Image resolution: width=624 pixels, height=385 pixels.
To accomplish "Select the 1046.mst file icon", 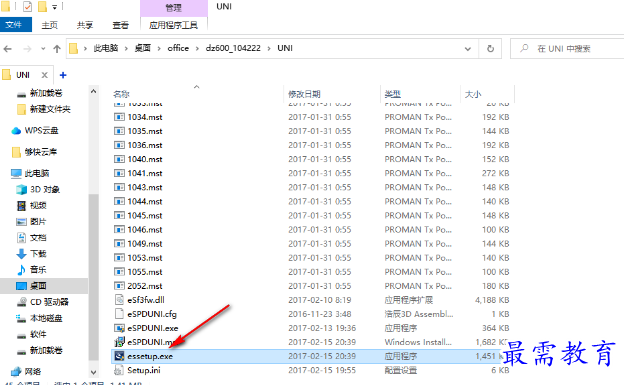I will (119, 230).
